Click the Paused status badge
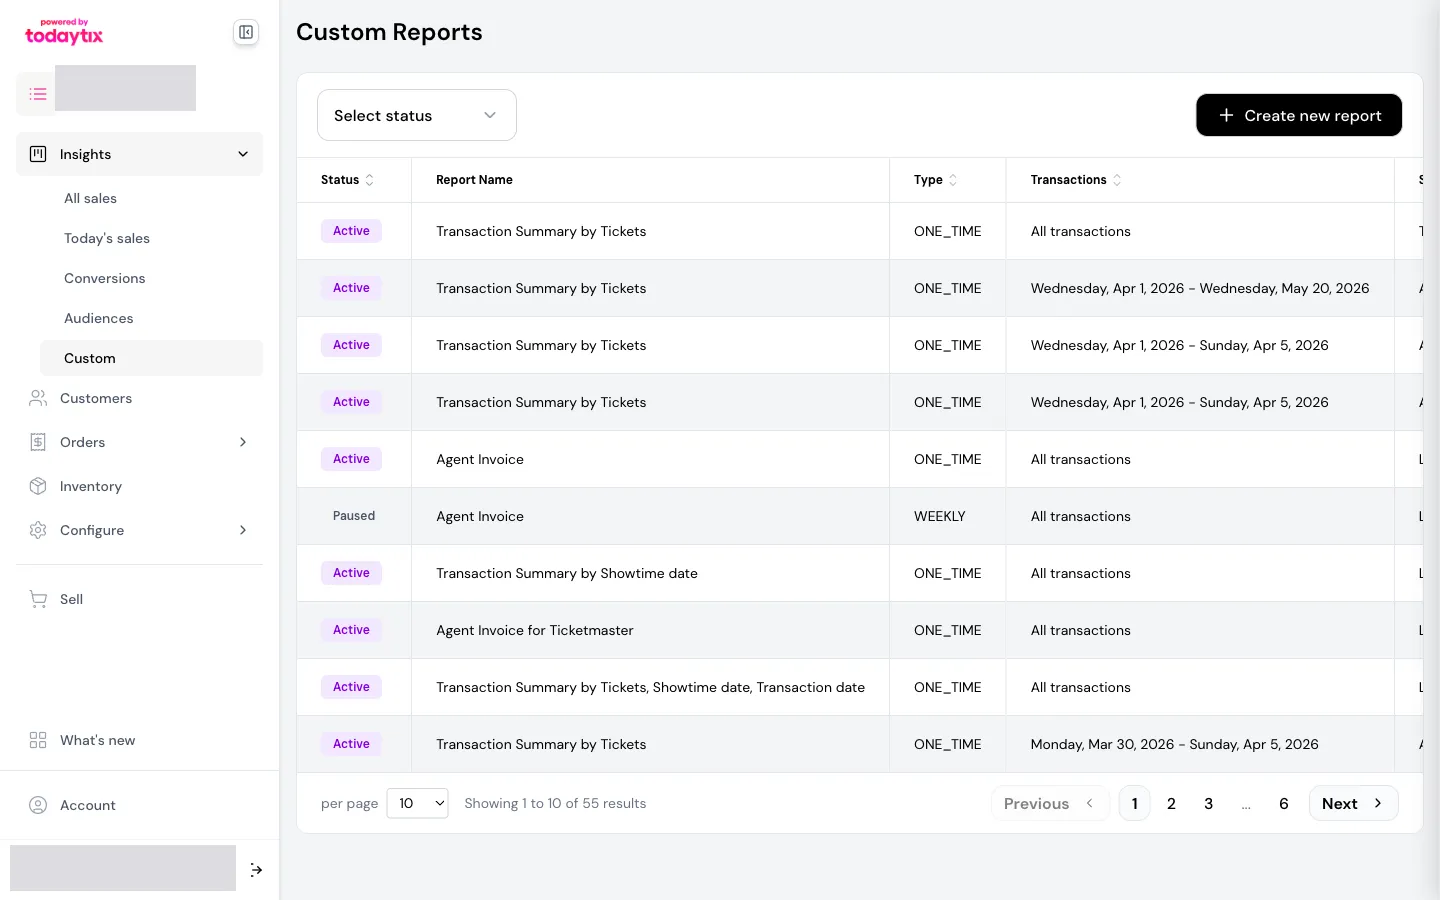The height and width of the screenshot is (900, 1440). (x=354, y=516)
